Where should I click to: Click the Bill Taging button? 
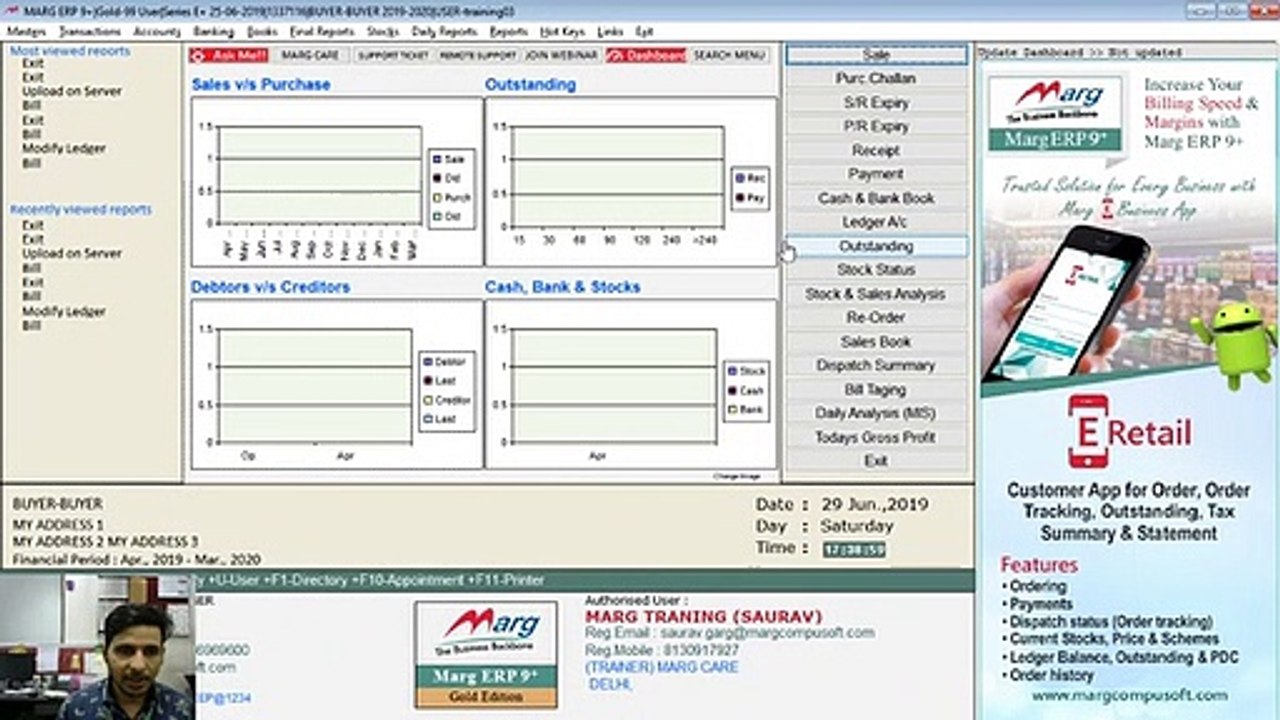876,390
